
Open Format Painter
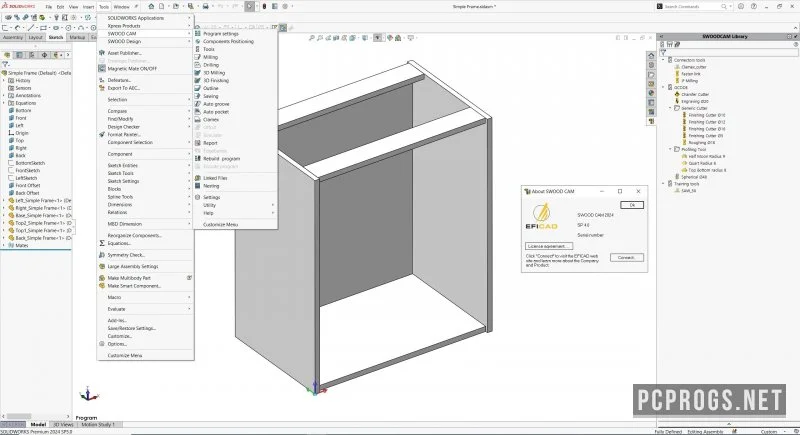click(x=123, y=135)
